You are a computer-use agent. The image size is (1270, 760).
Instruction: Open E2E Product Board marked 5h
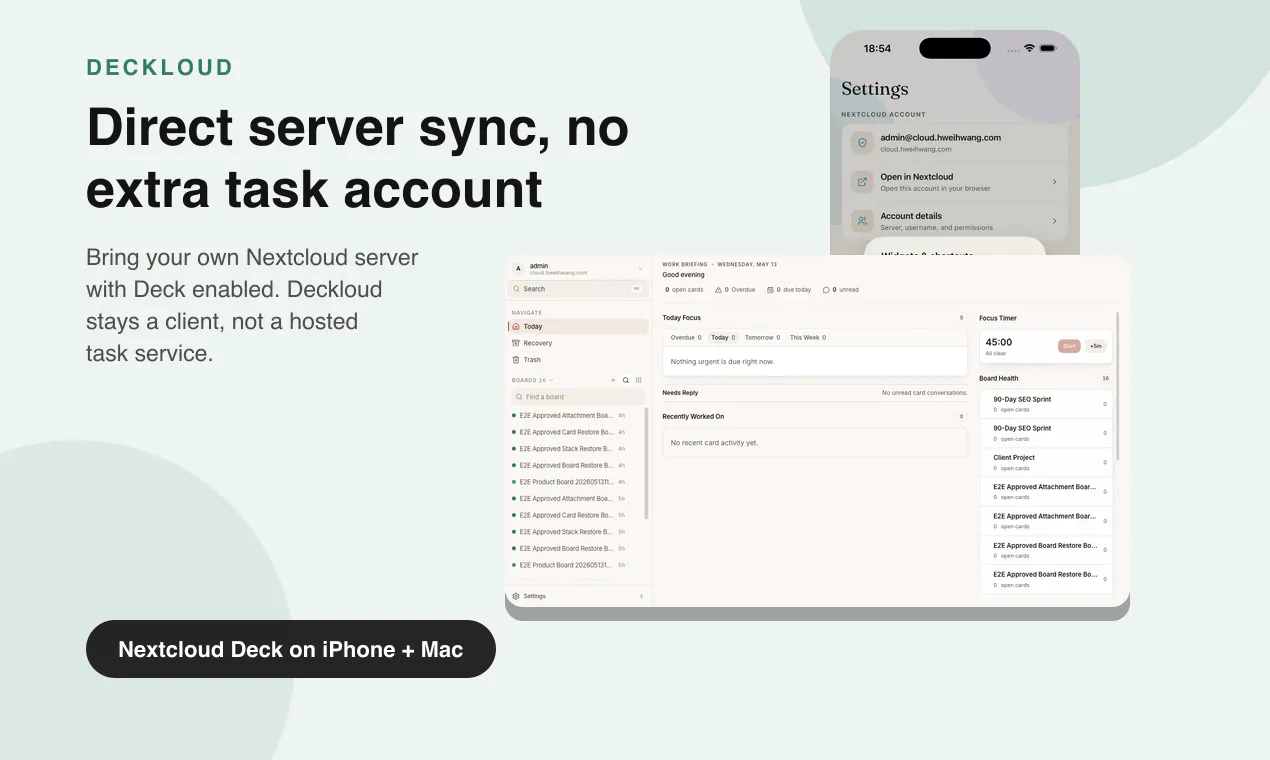pyautogui.click(x=569, y=565)
